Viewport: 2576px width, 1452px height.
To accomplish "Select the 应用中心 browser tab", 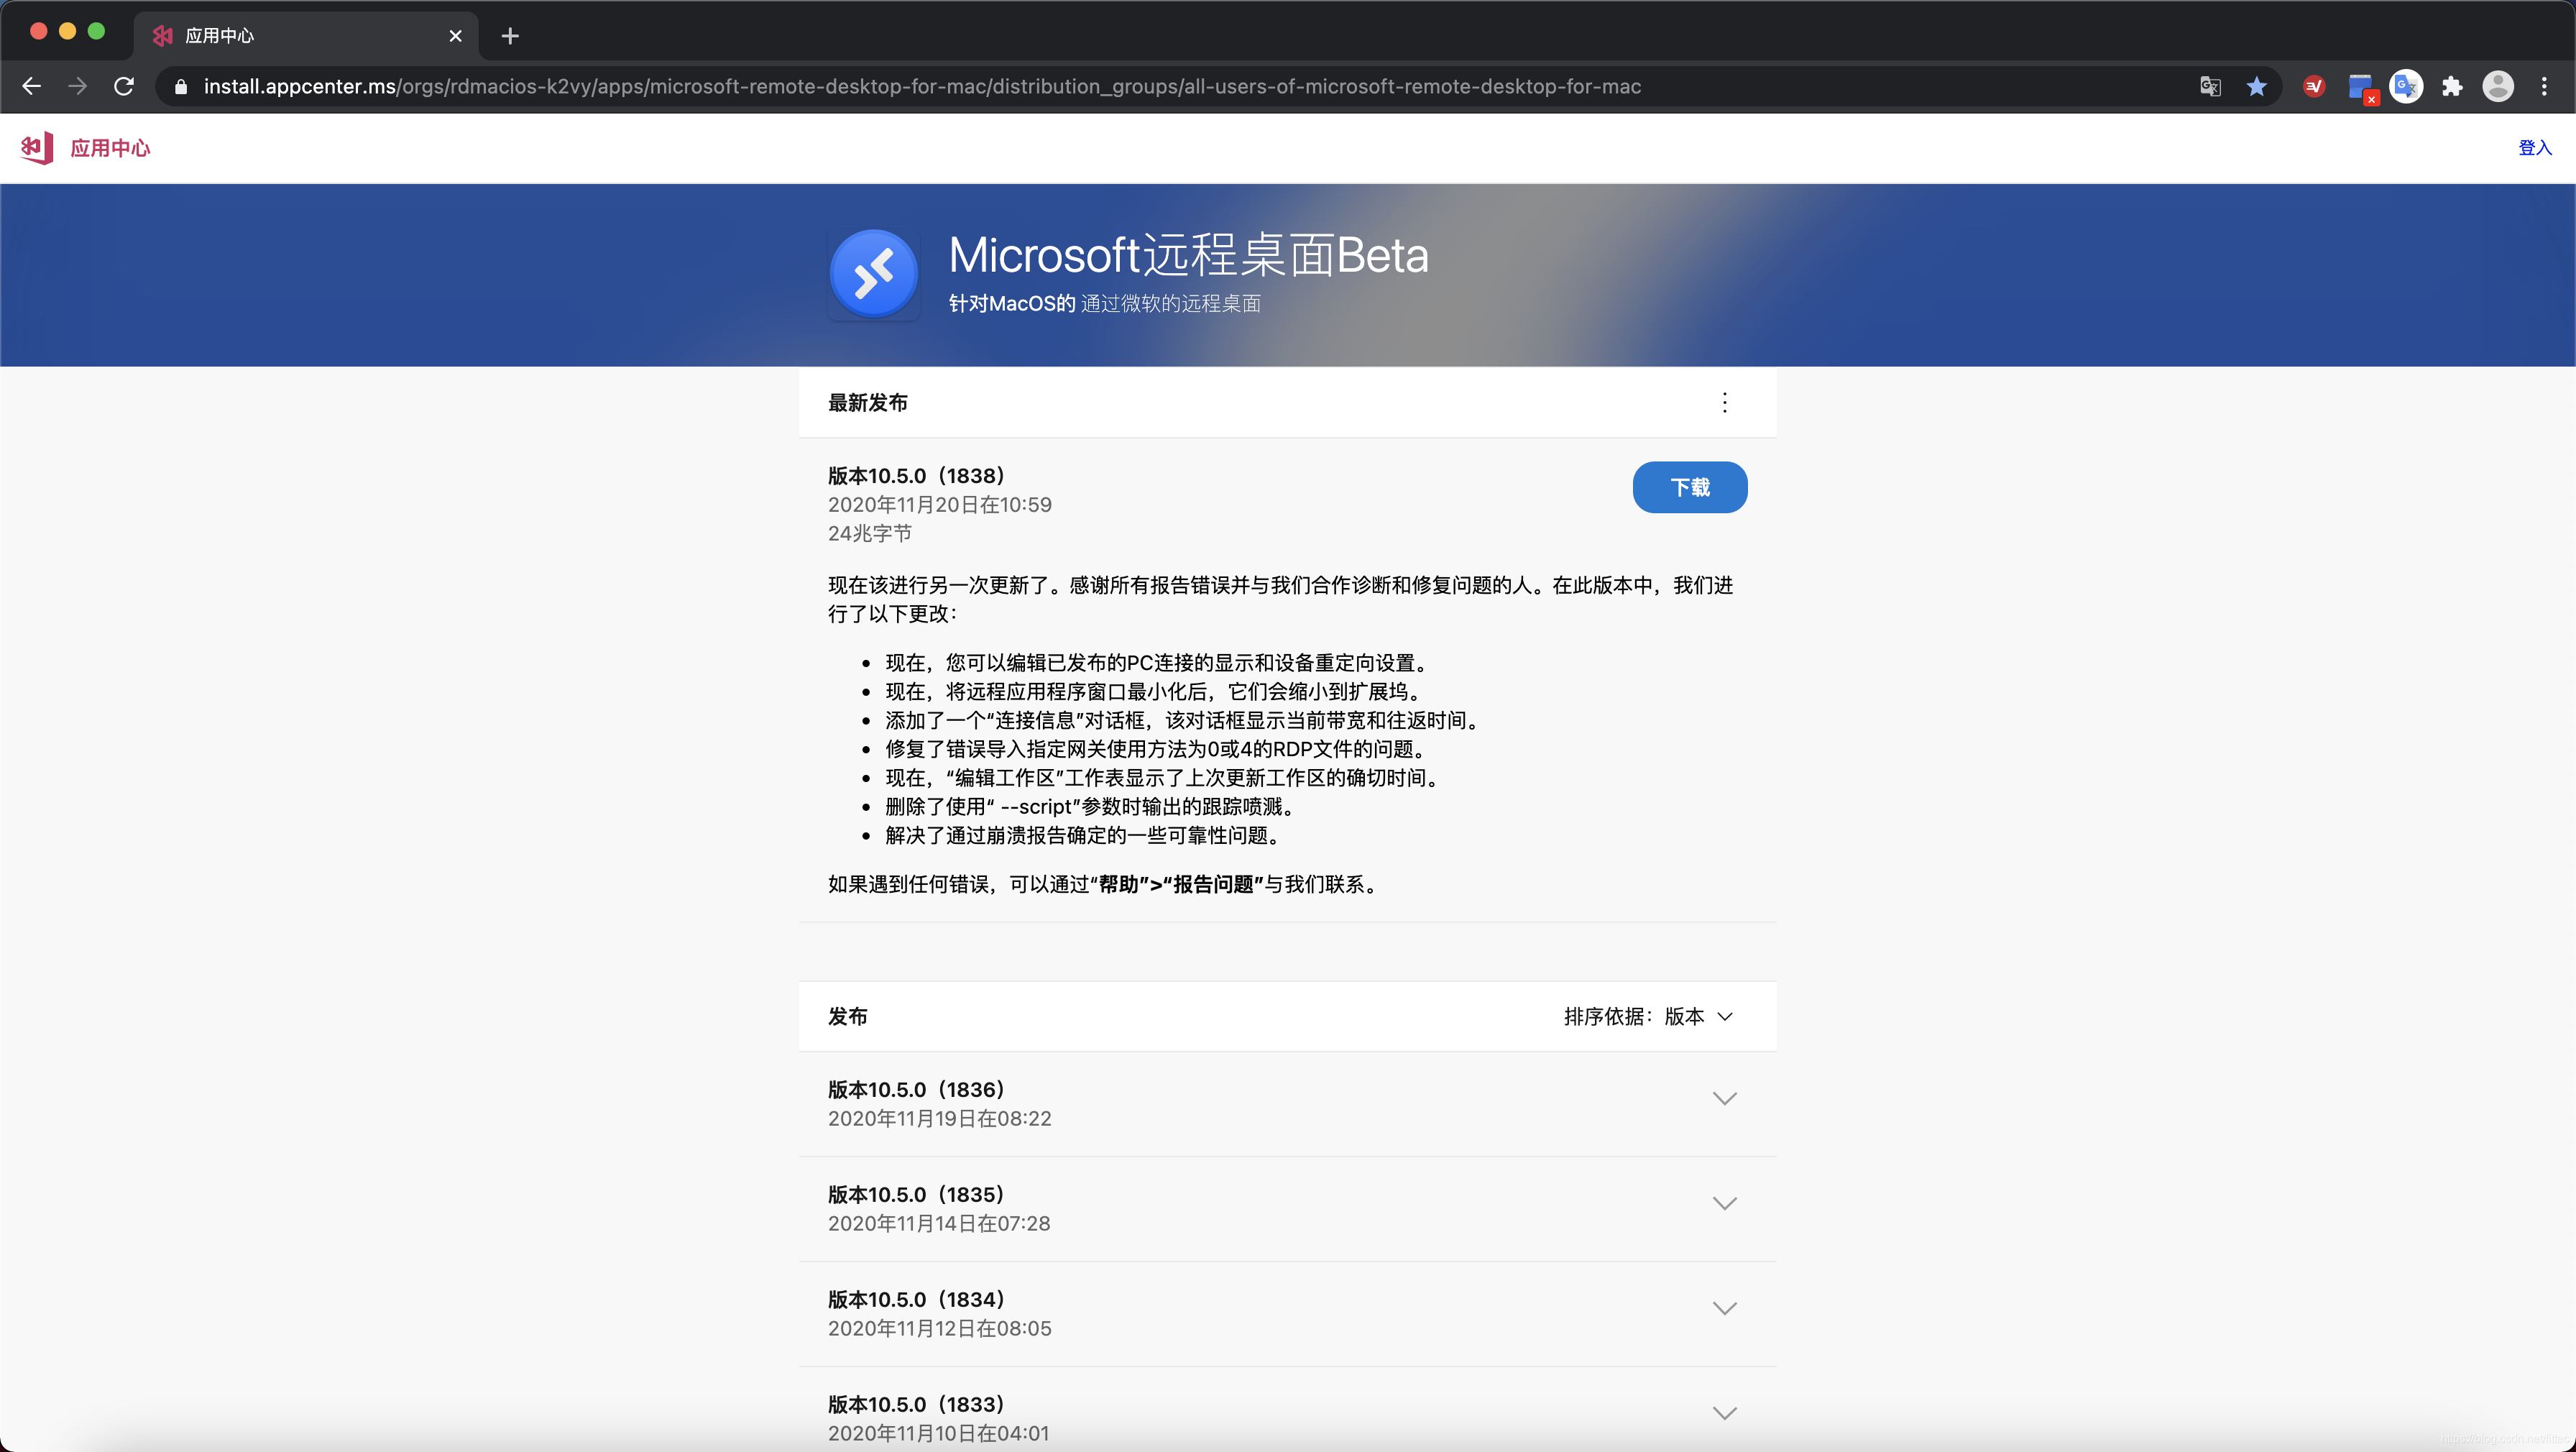I will [306, 36].
